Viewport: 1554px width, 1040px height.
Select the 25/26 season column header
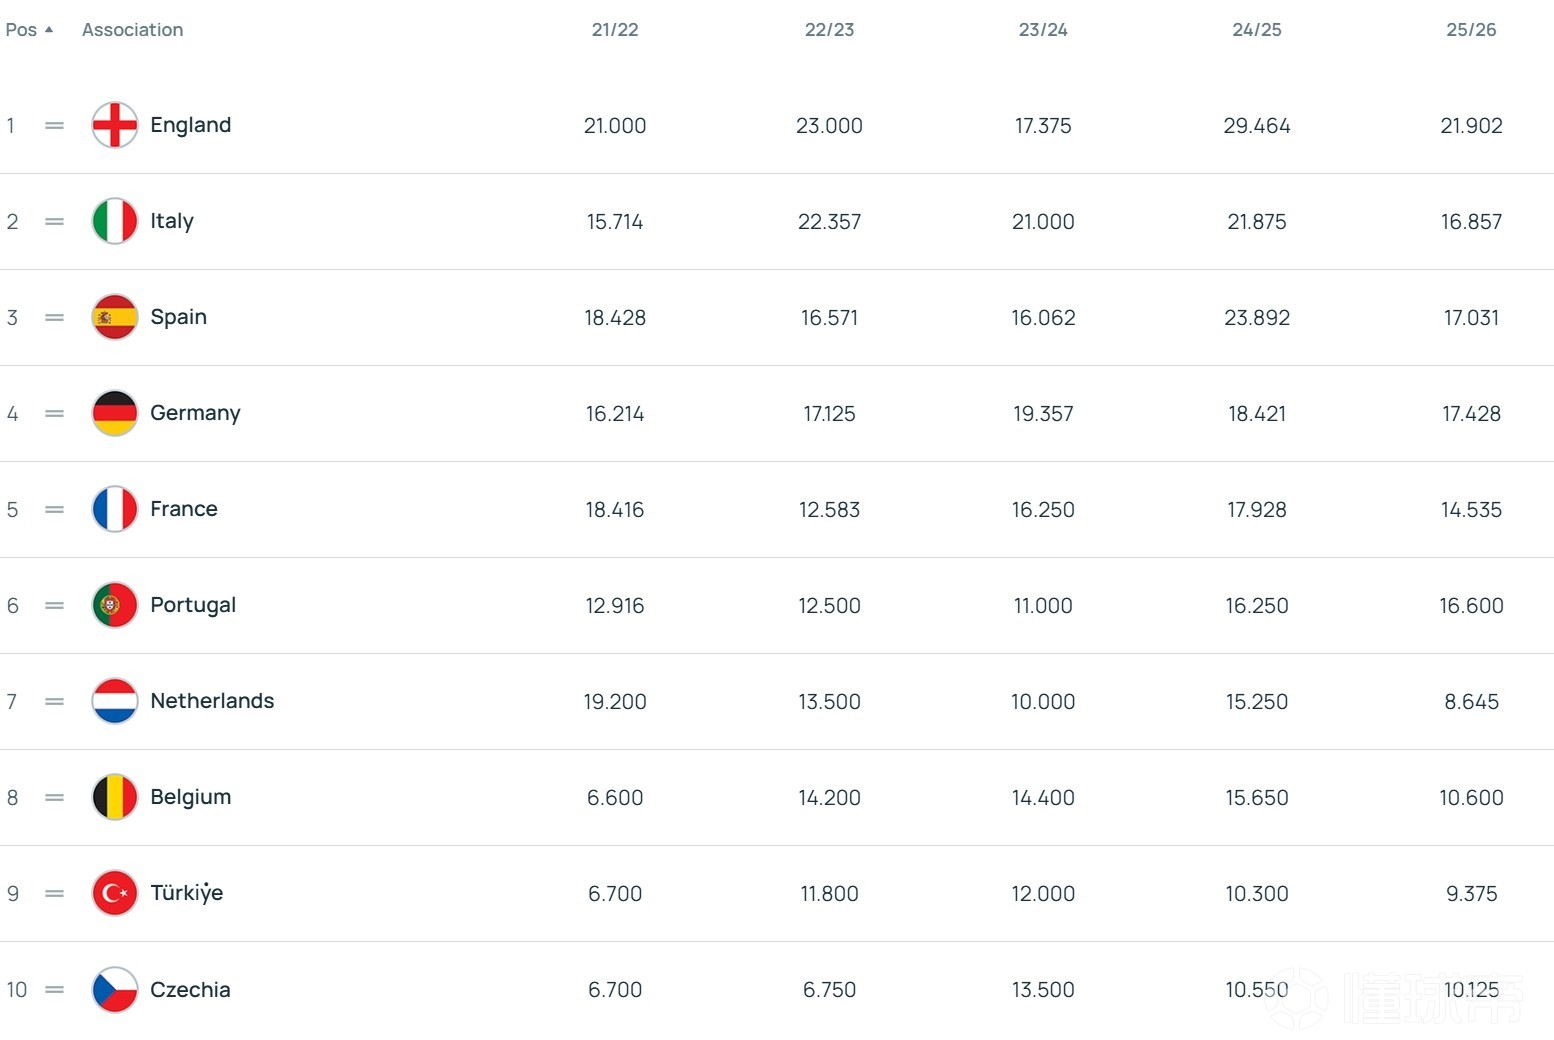click(1471, 30)
